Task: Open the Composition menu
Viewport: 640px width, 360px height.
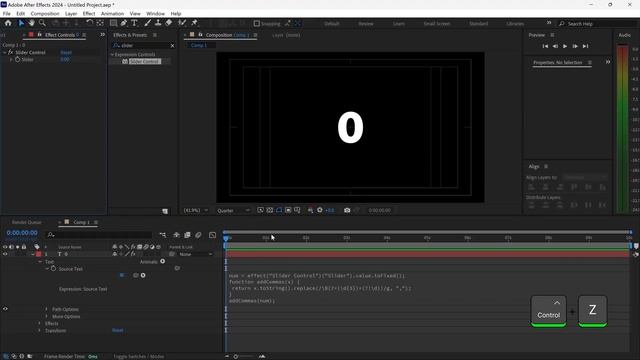Action: coord(45,13)
